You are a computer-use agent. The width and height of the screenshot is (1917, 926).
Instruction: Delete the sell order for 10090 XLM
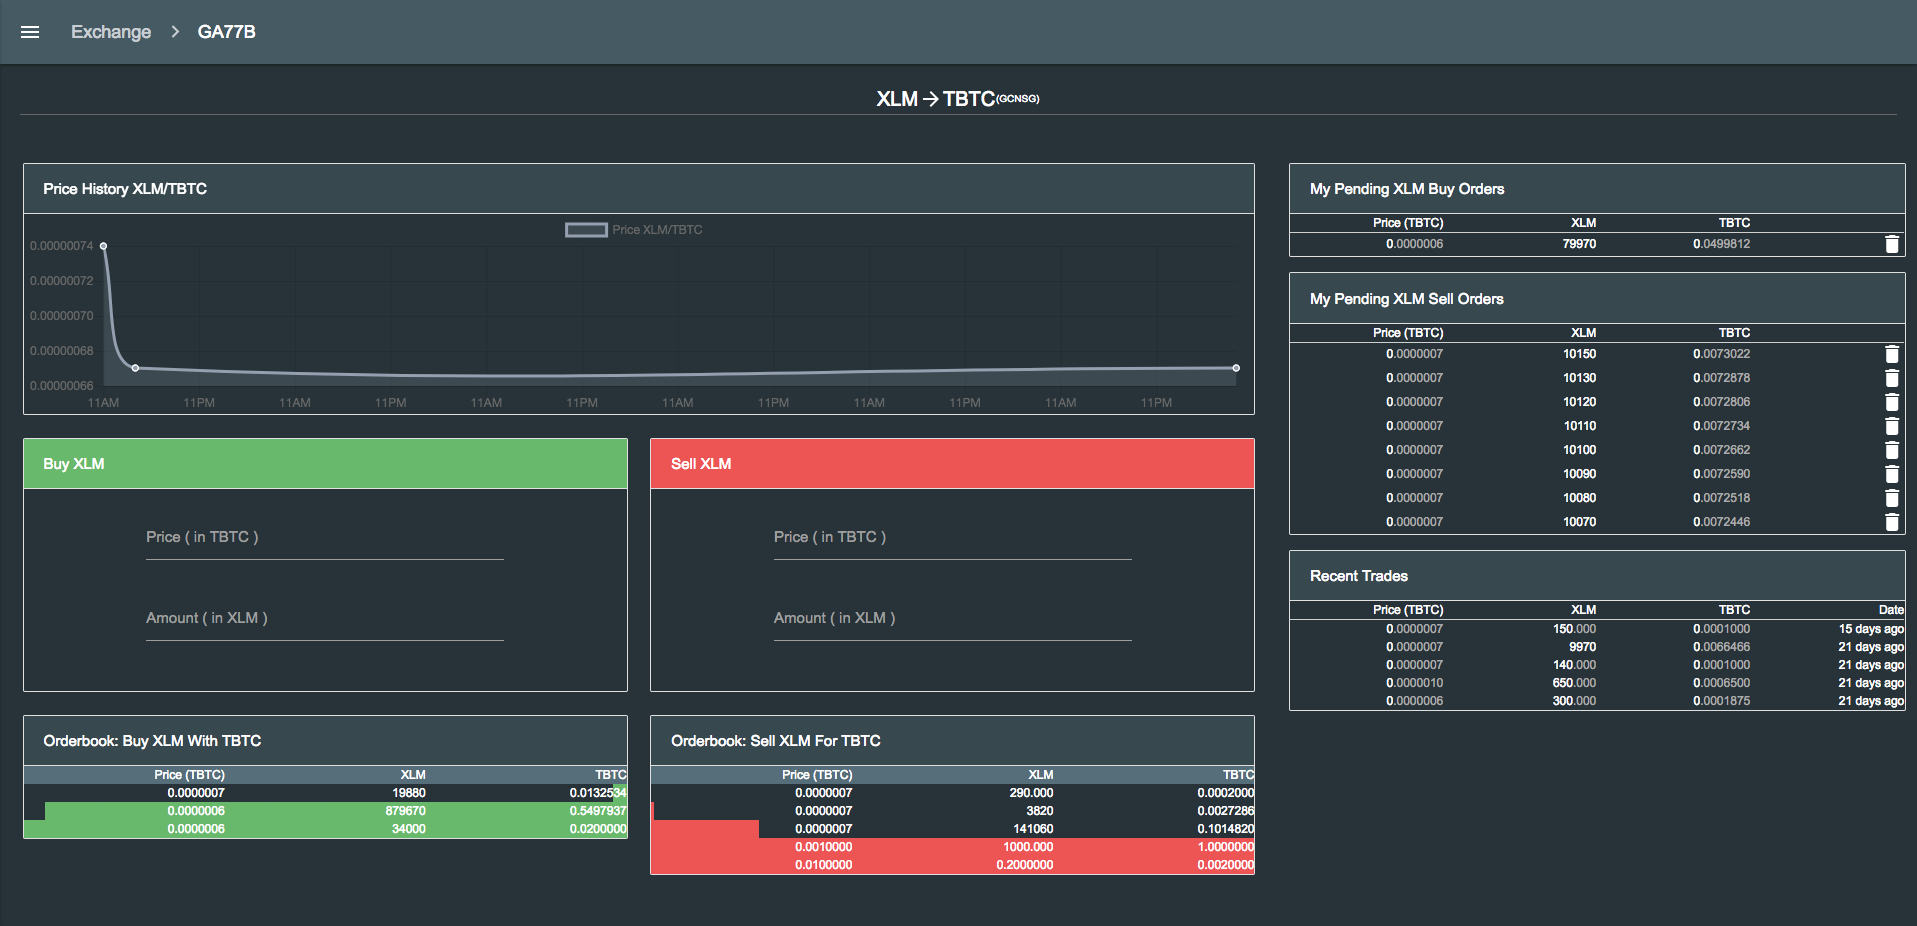coord(1892,474)
